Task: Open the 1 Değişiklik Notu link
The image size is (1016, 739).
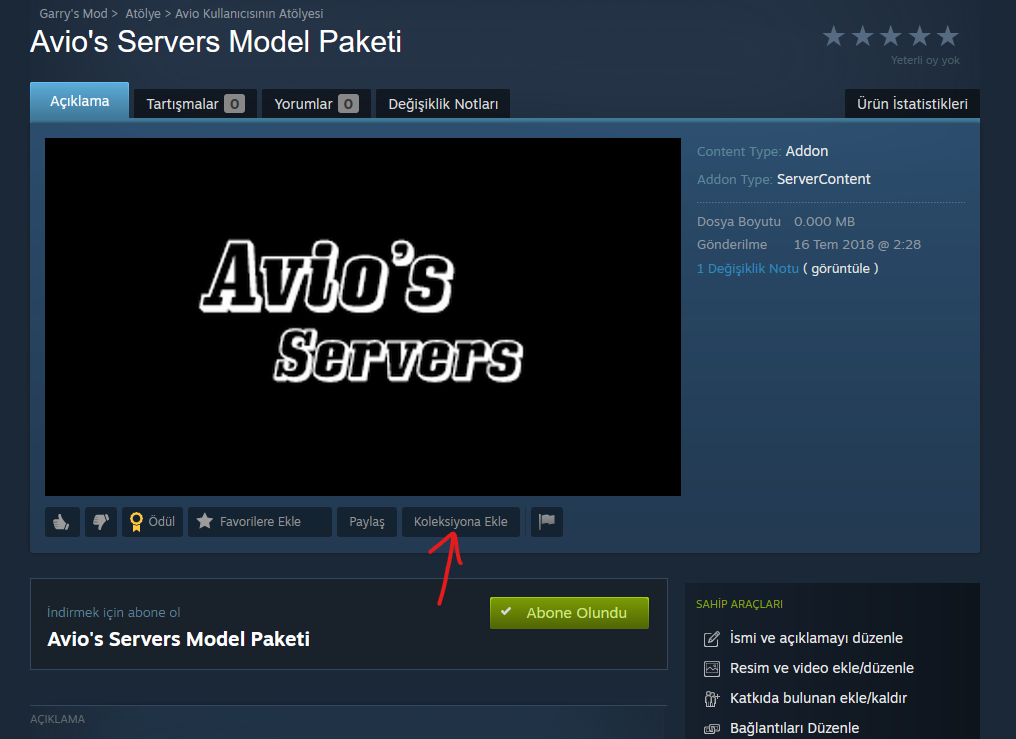Action: pos(748,268)
